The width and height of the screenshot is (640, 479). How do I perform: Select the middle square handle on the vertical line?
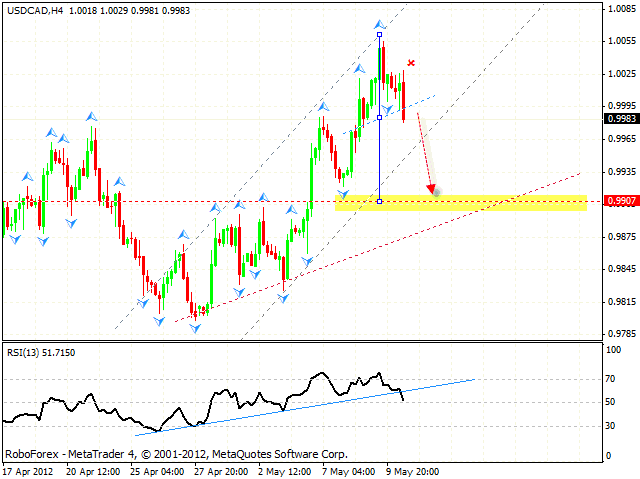tap(379, 117)
